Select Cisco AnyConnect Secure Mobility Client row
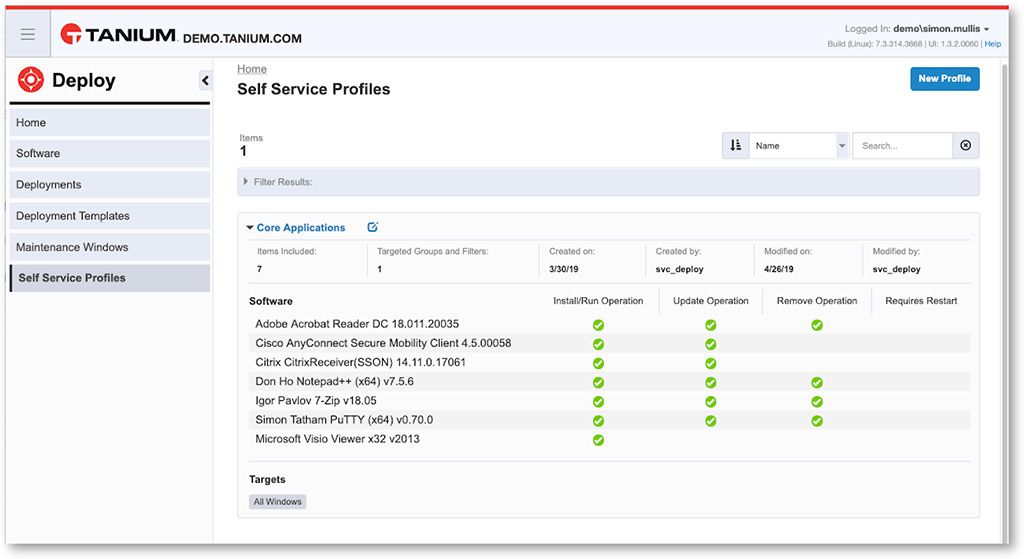Image resolution: width=1024 pixels, height=559 pixels. [x=609, y=343]
